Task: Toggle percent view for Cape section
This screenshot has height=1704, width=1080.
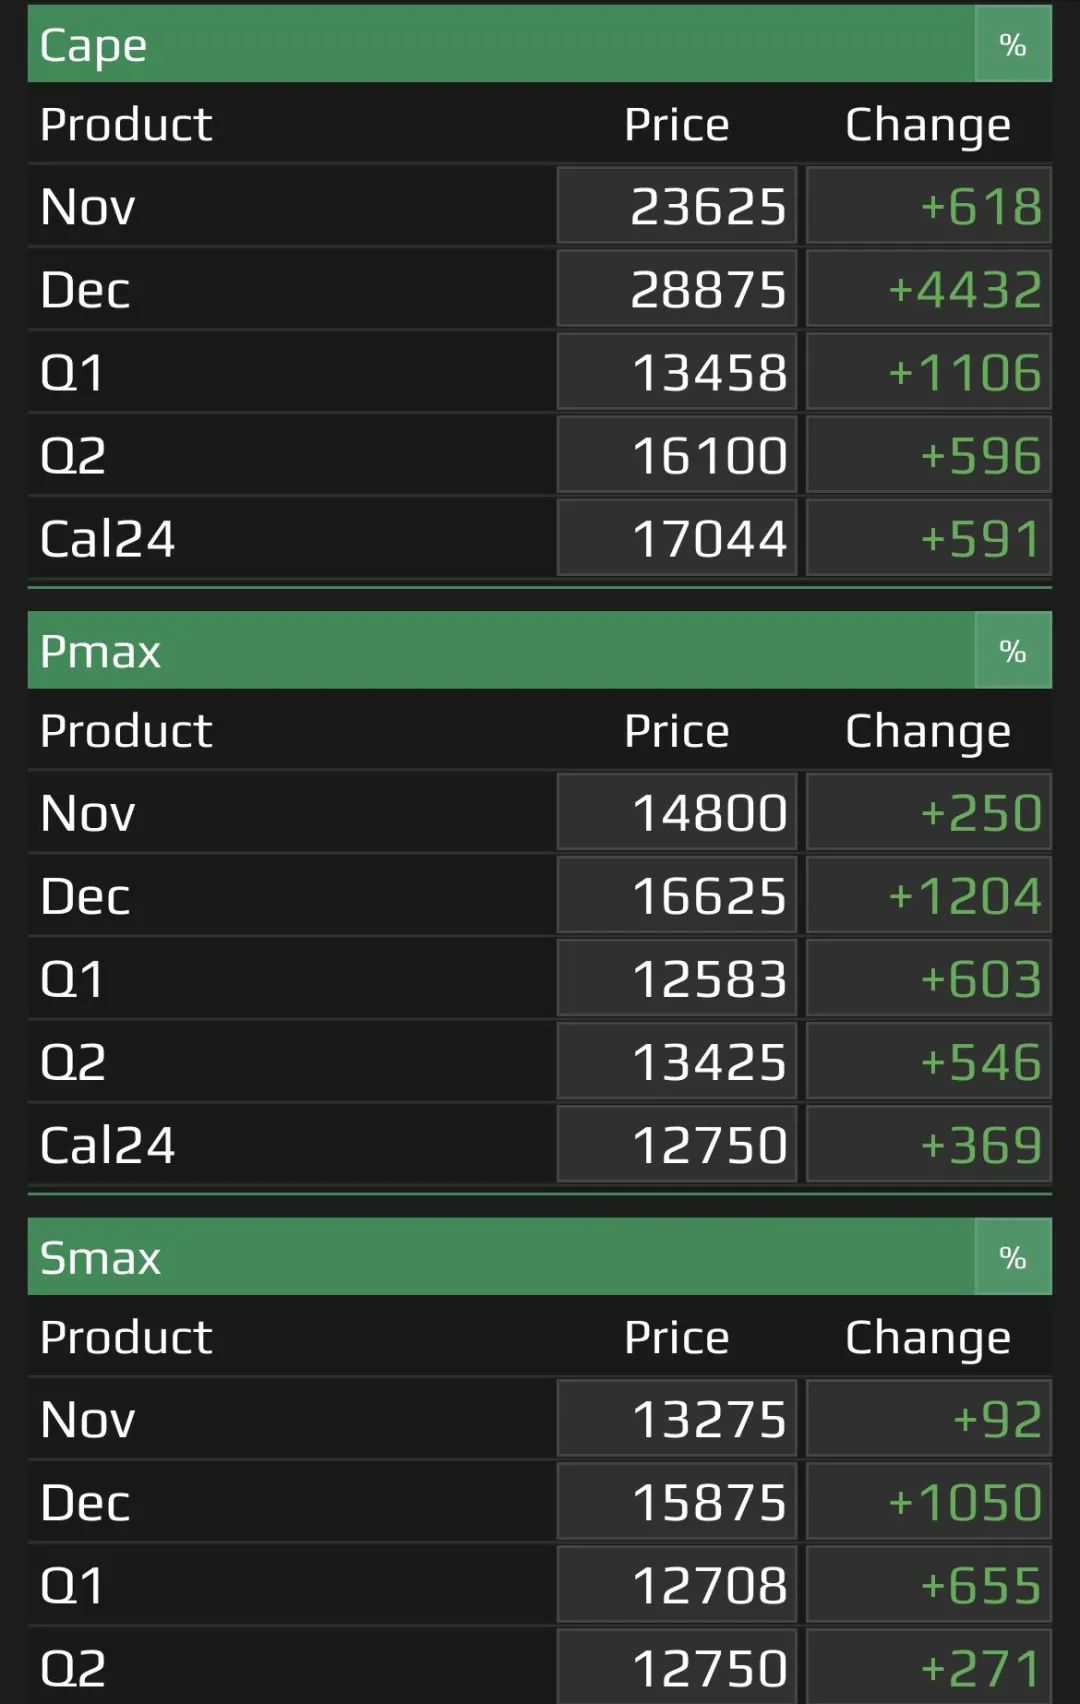Action: [x=1013, y=44]
